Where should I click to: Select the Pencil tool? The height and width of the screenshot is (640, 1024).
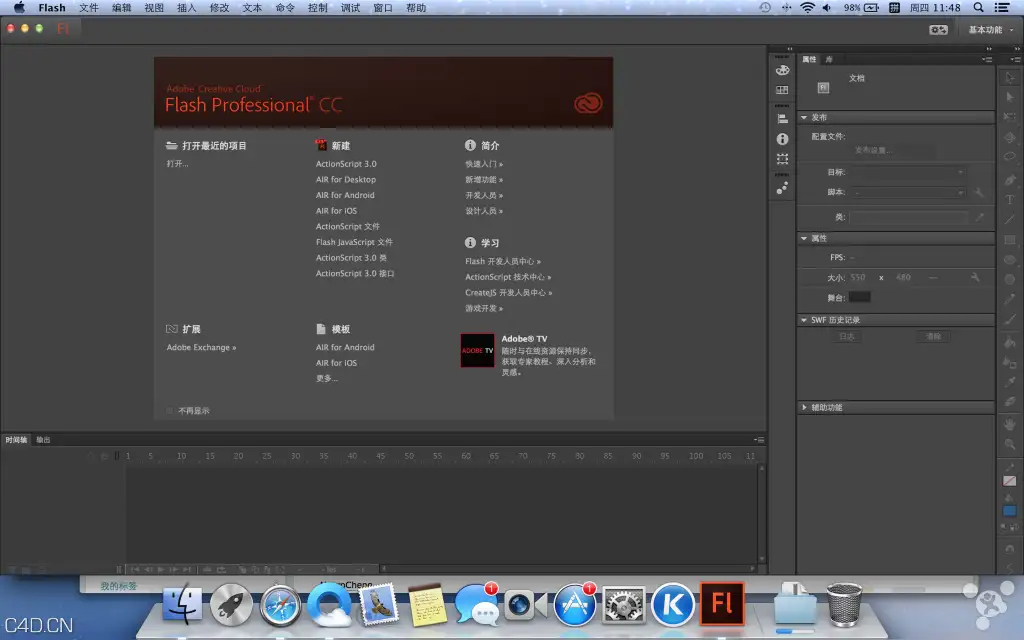(x=1010, y=300)
